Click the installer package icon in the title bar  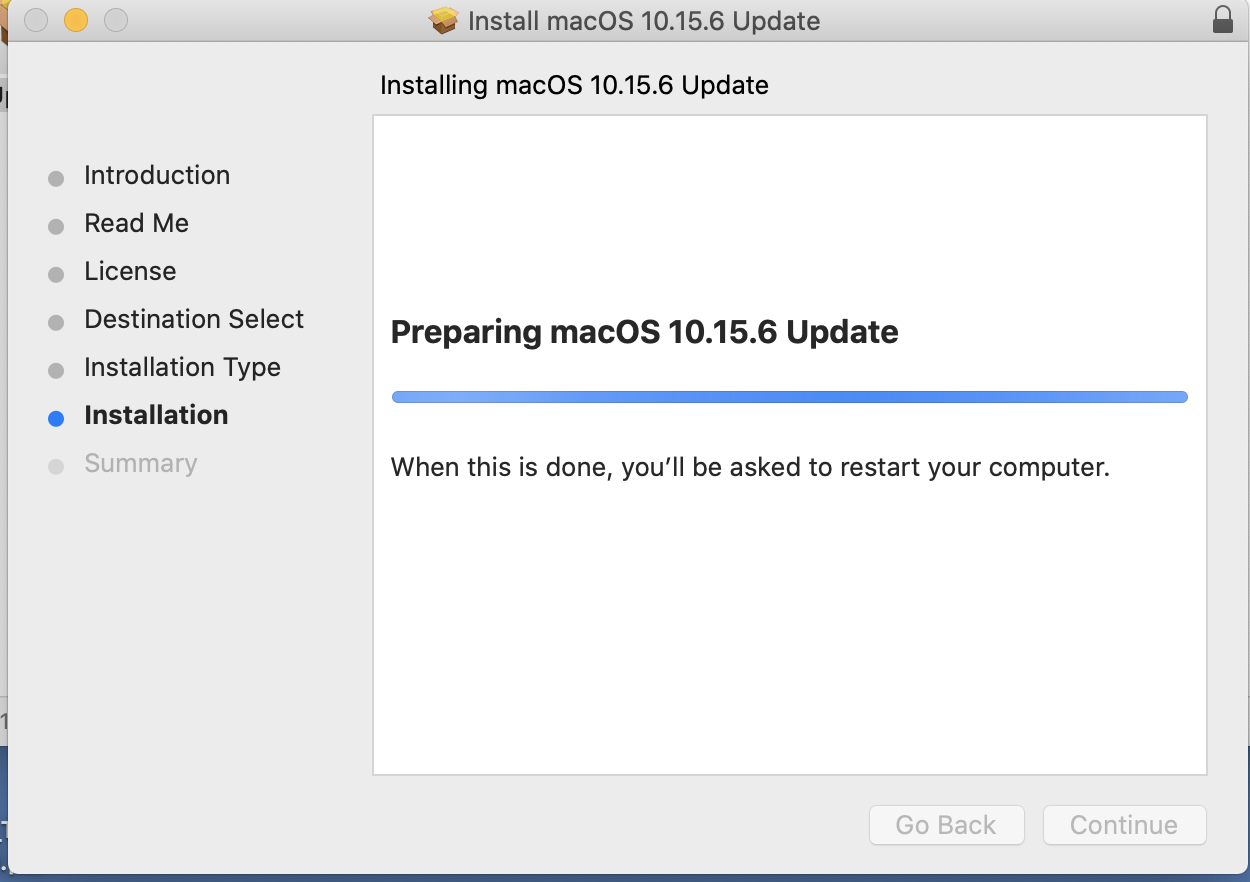pos(440,20)
